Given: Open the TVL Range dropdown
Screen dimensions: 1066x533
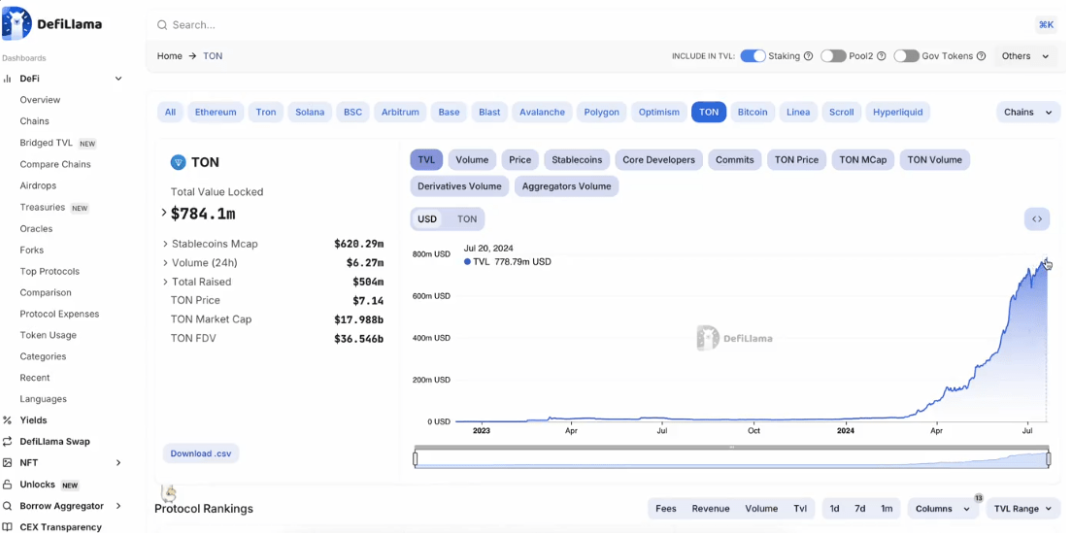Looking at the screenshot, I should 1022,509.
